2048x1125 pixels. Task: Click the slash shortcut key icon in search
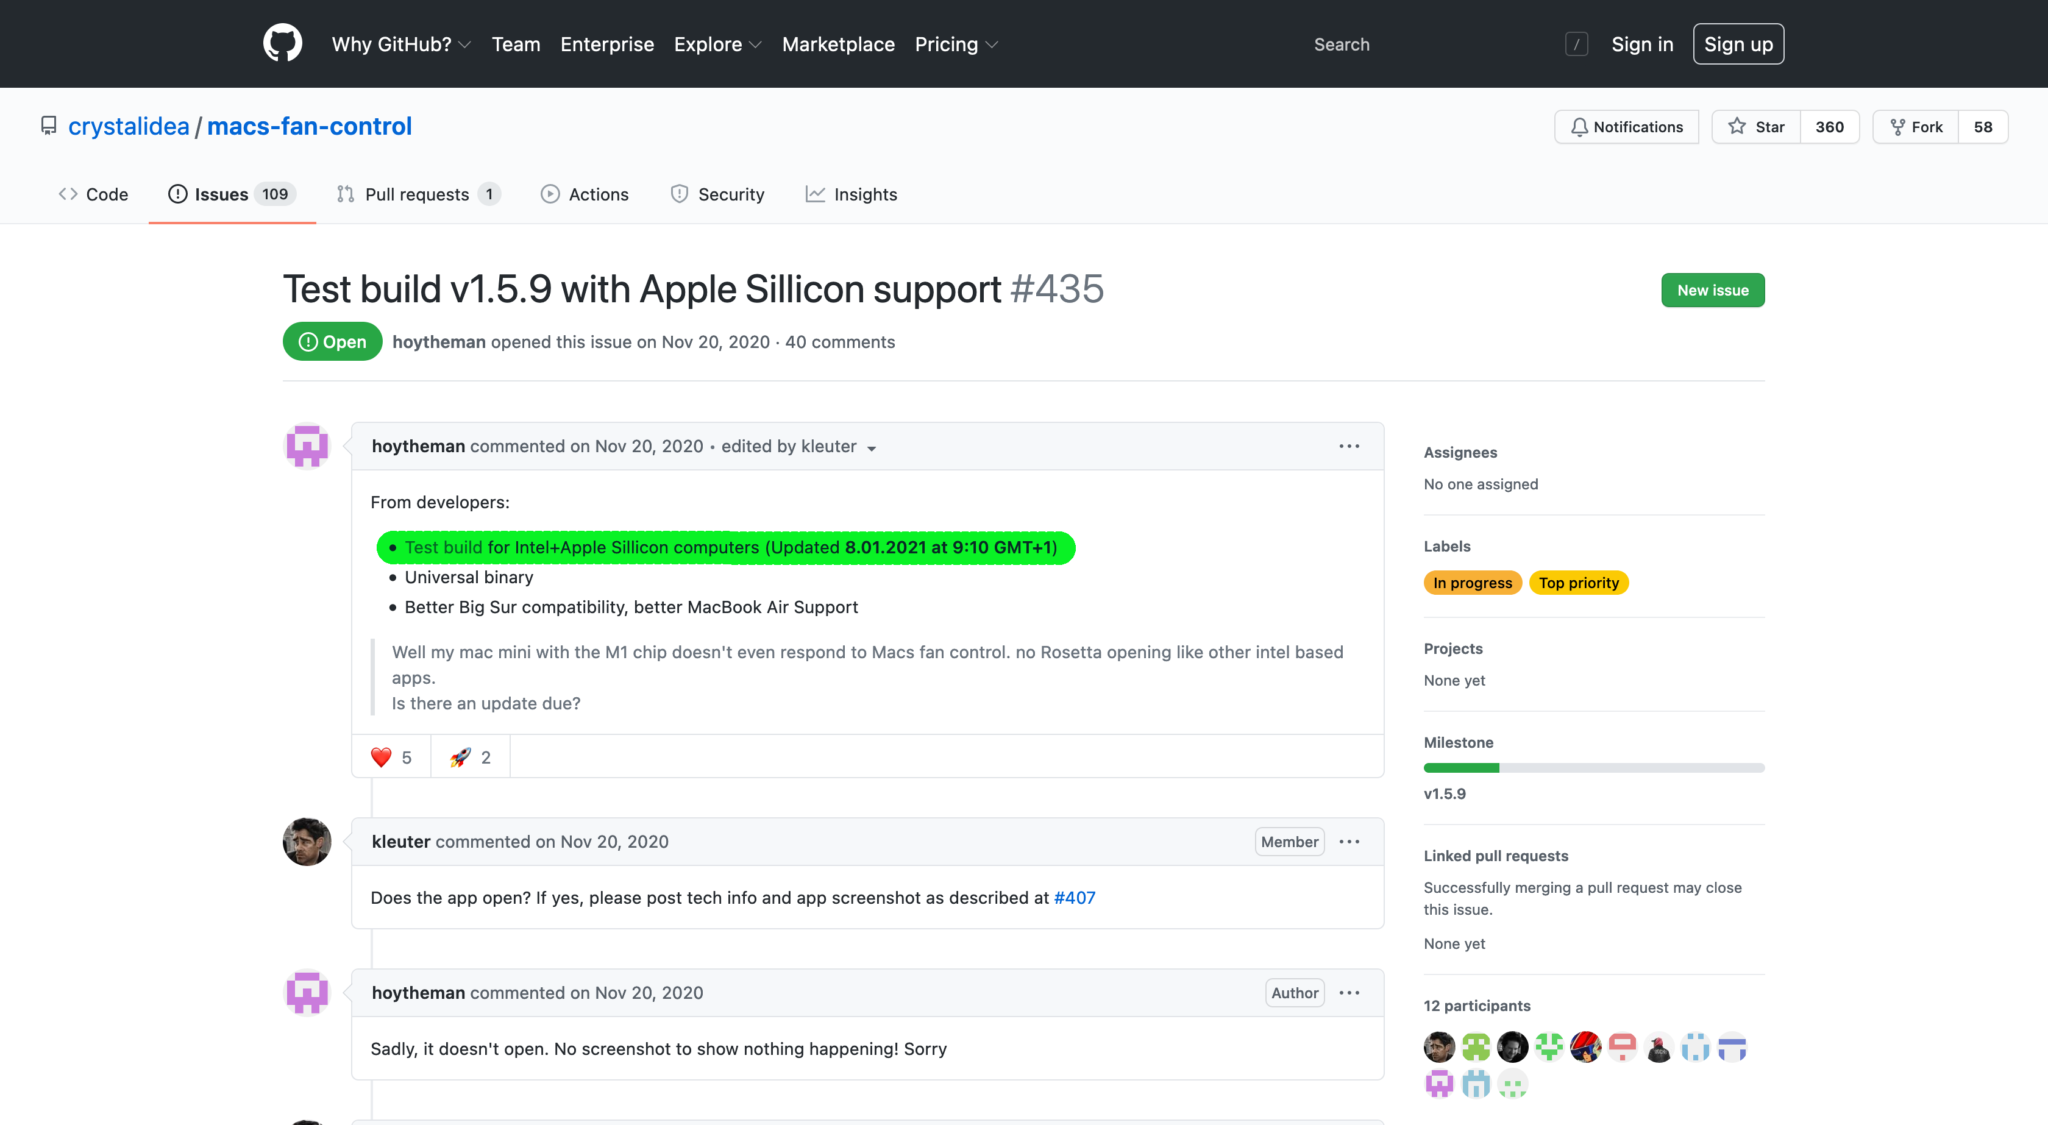coord(1576,44)
